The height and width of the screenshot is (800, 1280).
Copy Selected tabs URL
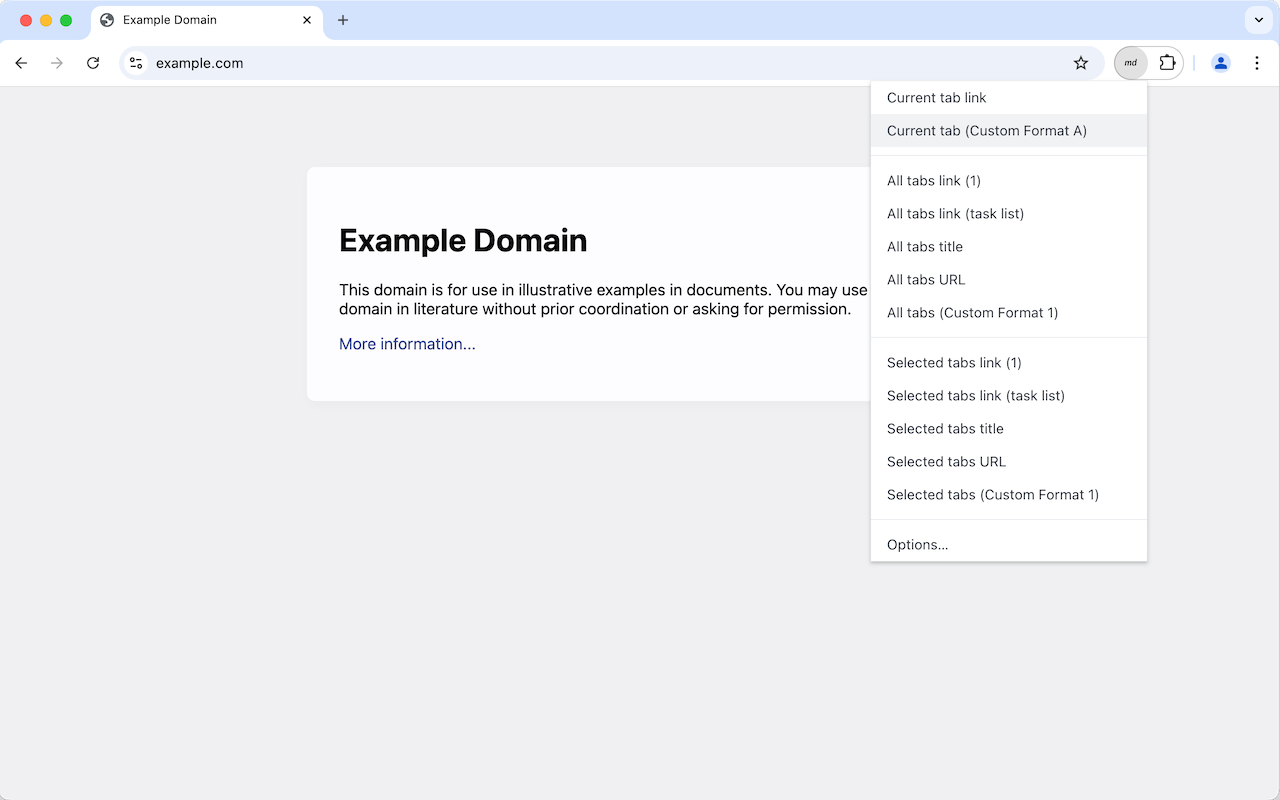[946, 461]
